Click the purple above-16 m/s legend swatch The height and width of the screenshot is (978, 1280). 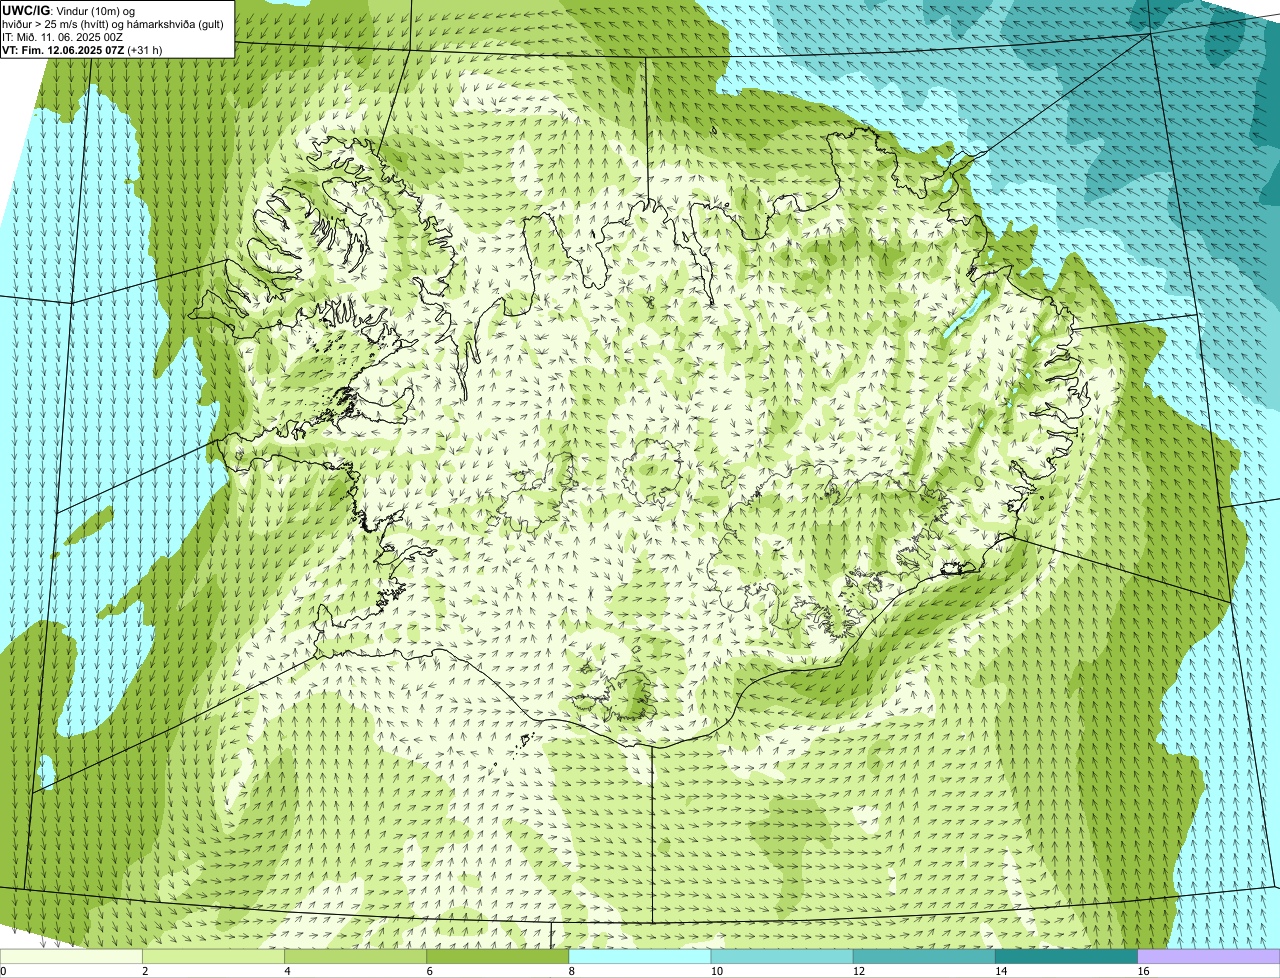click(1209, 956)
